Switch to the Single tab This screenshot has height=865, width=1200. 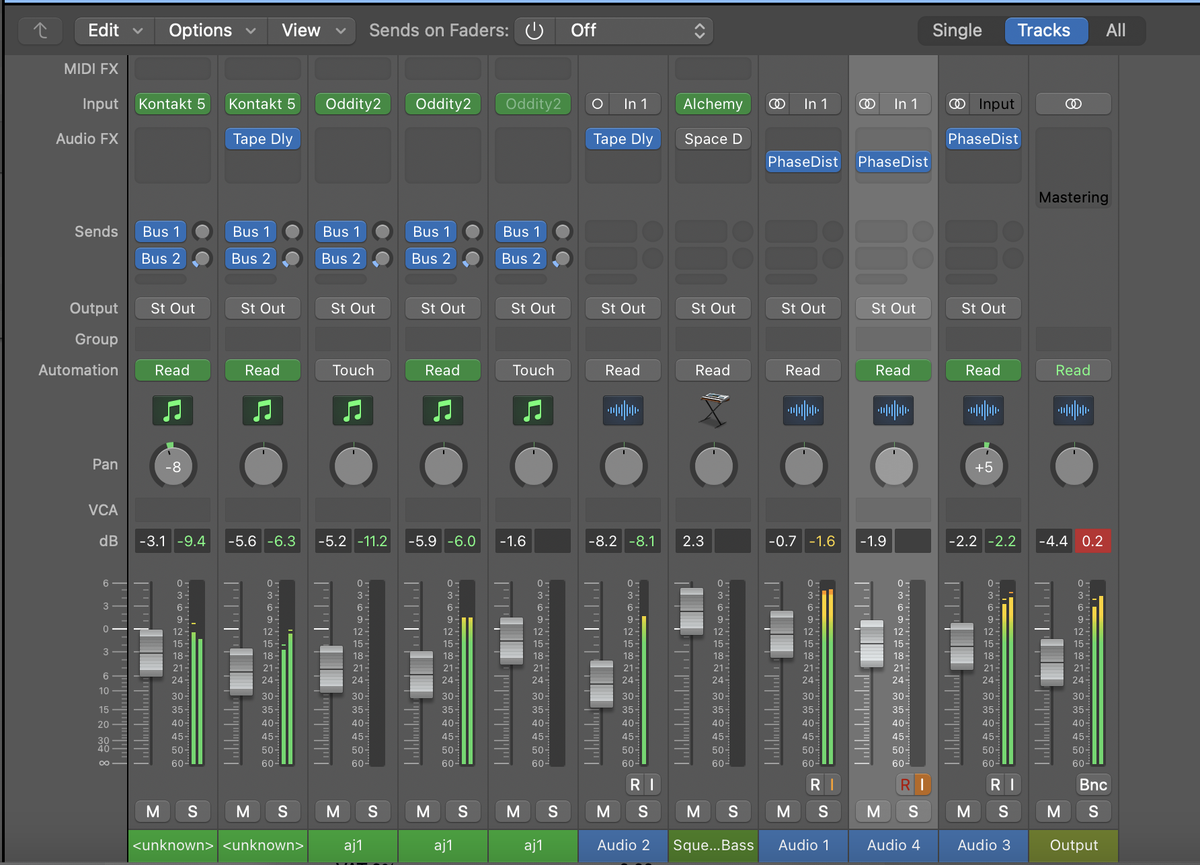click(x=957, y=30)
